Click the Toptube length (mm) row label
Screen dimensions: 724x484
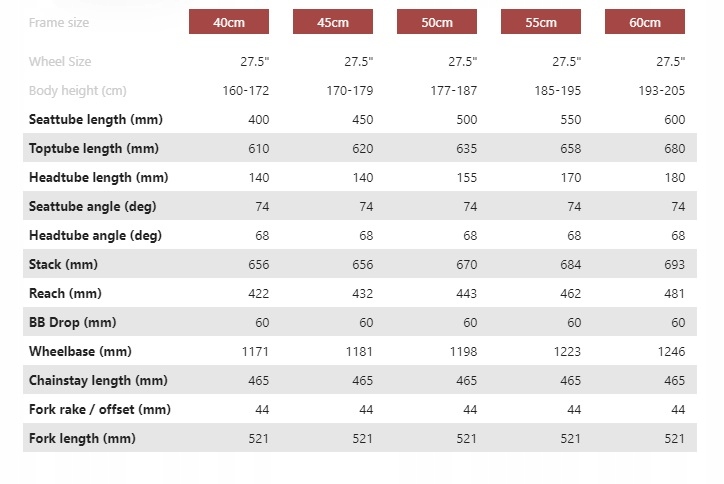94,149
